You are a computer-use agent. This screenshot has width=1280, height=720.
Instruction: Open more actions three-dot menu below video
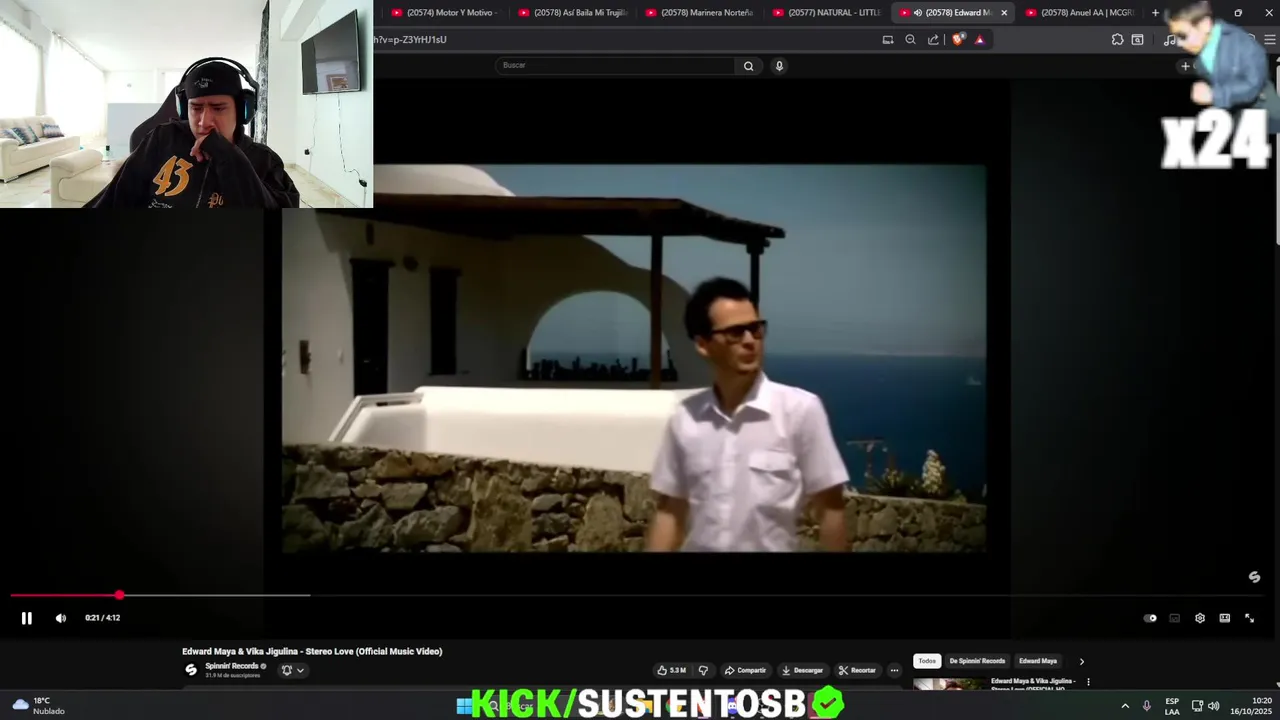(894, 670)
